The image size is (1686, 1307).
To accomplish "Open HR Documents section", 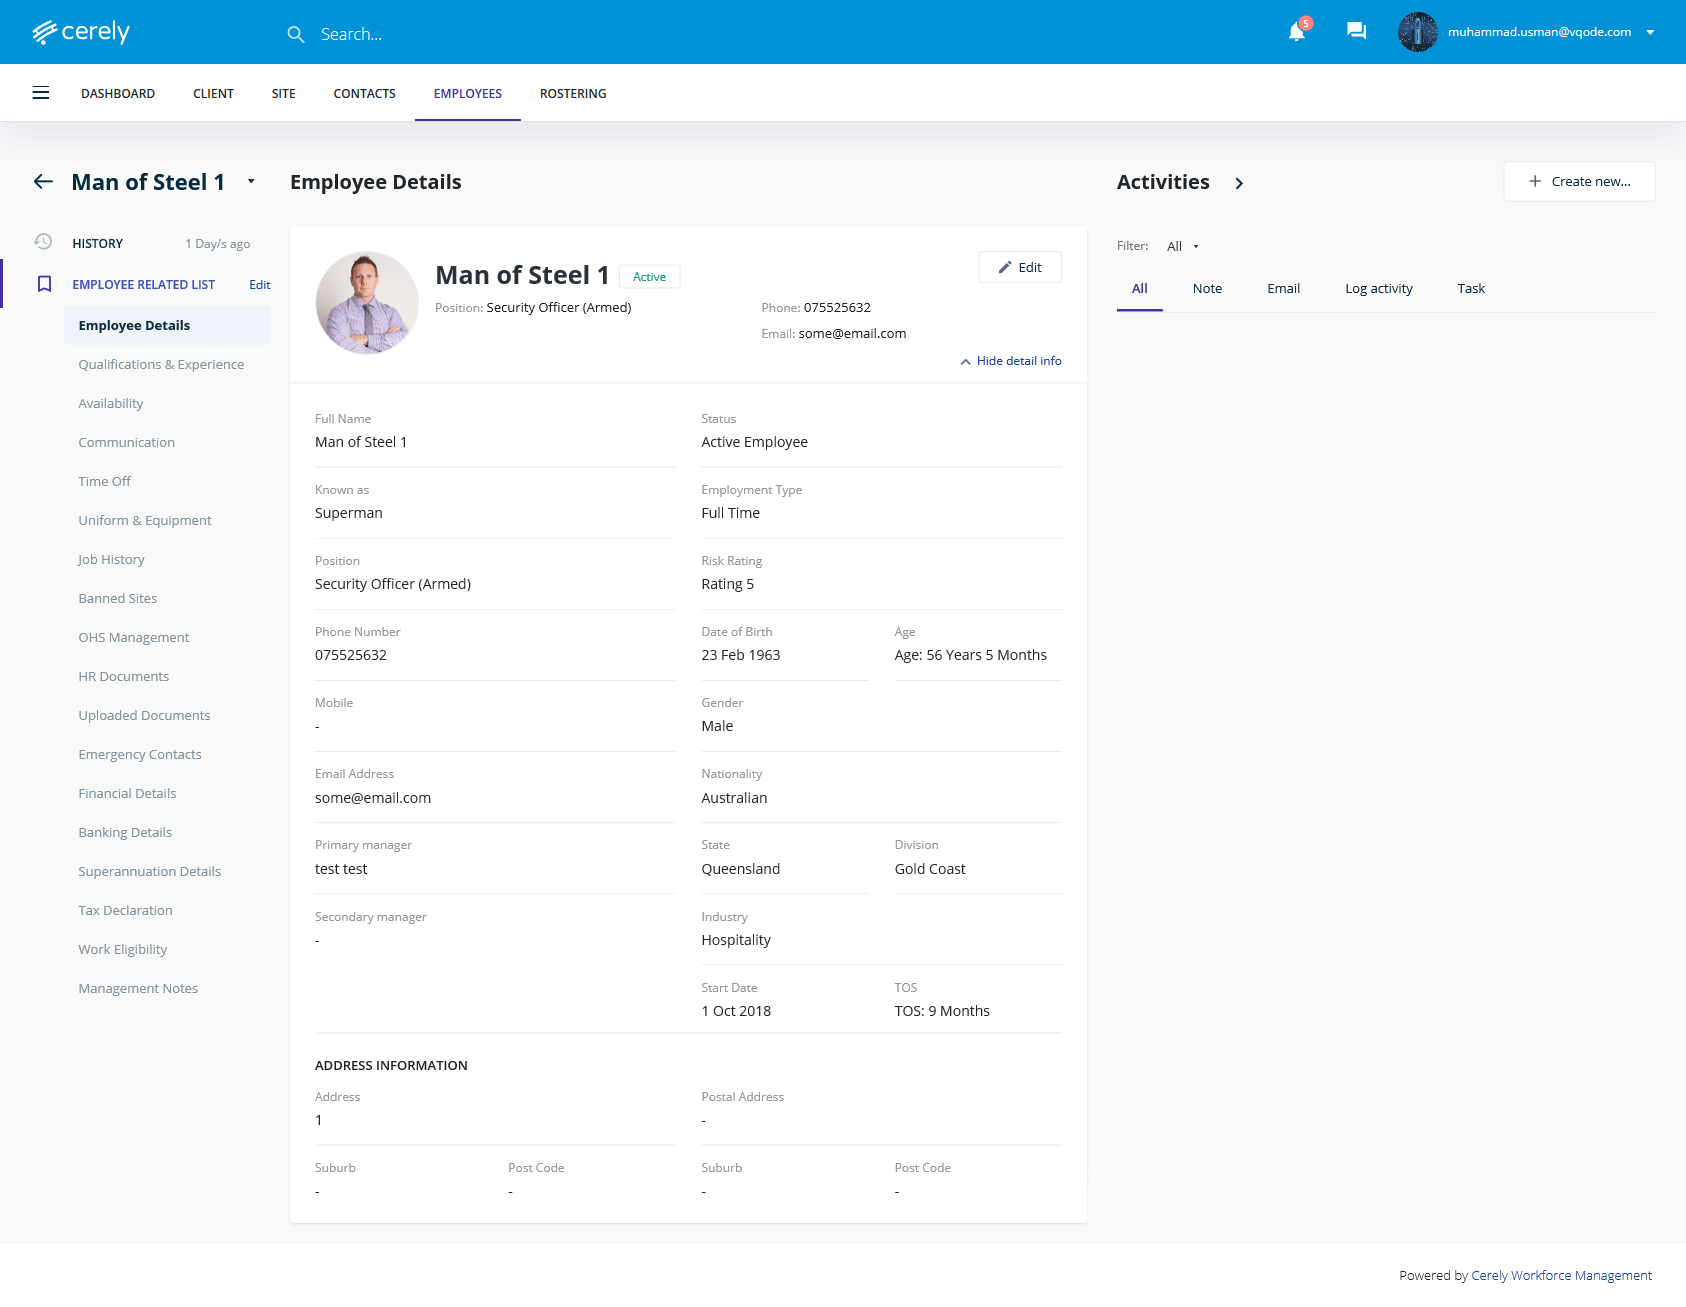I will tap(124, 676).
